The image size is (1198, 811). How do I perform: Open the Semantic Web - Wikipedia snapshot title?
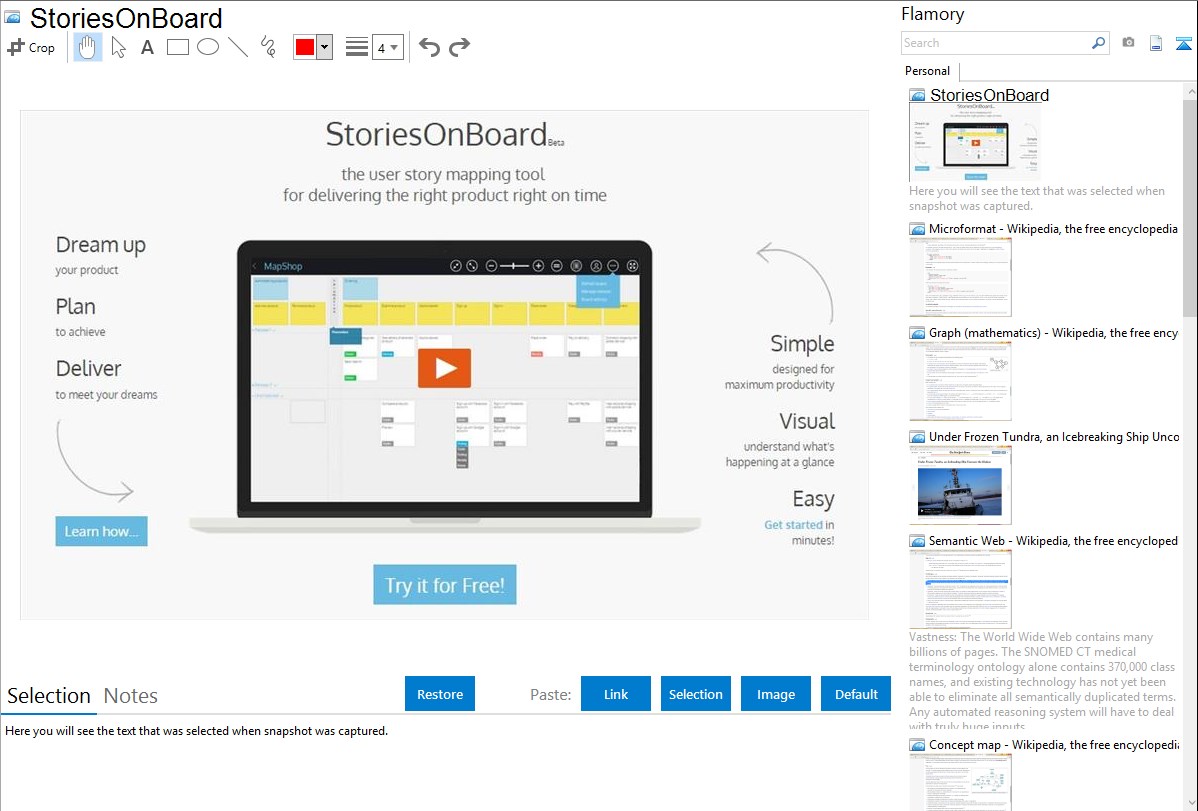coord(1053,540)
